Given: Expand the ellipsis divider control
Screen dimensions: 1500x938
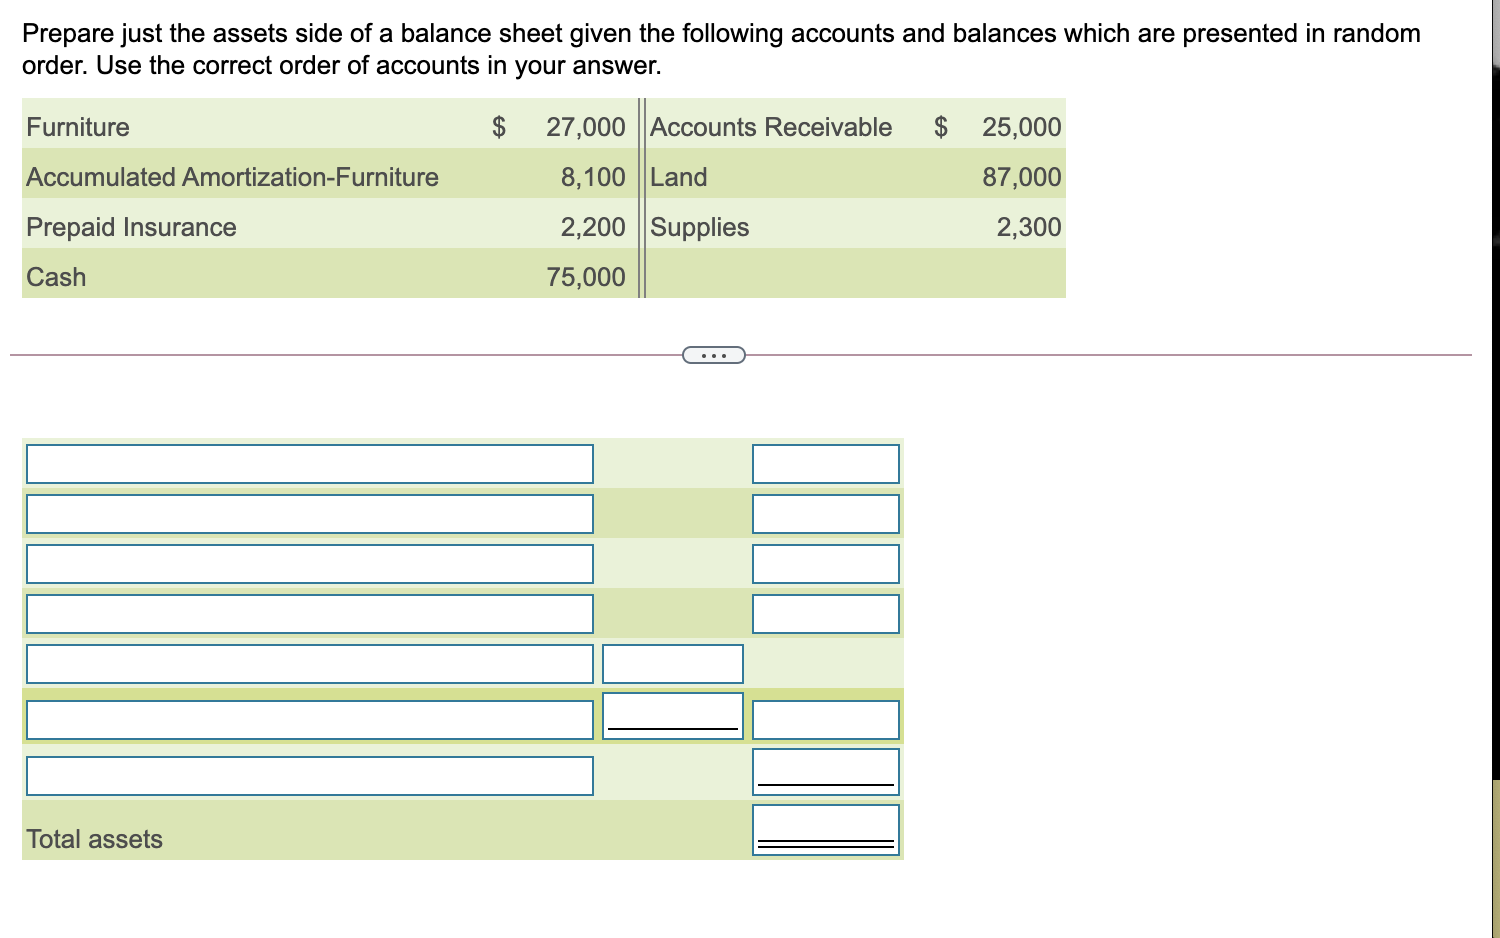Looking at the screenshot, I should point(713,354).
